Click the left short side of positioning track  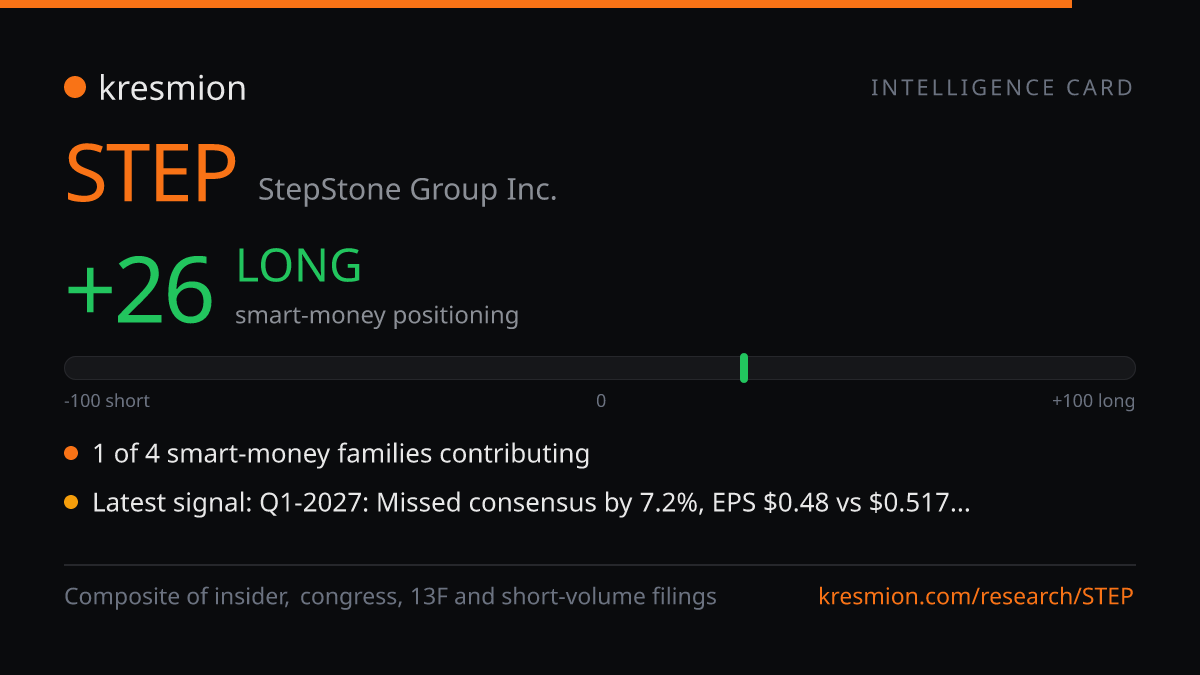tap(332, 368)
